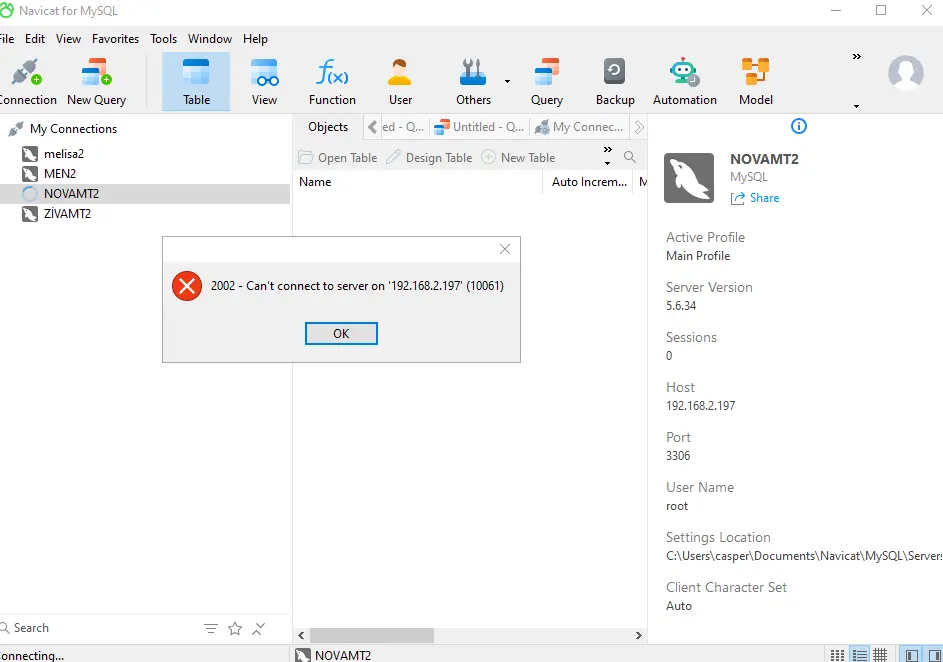Toggle favorites star icon near Search
The width and height of the screenshot is (943, 662).
tap(235, 628)
